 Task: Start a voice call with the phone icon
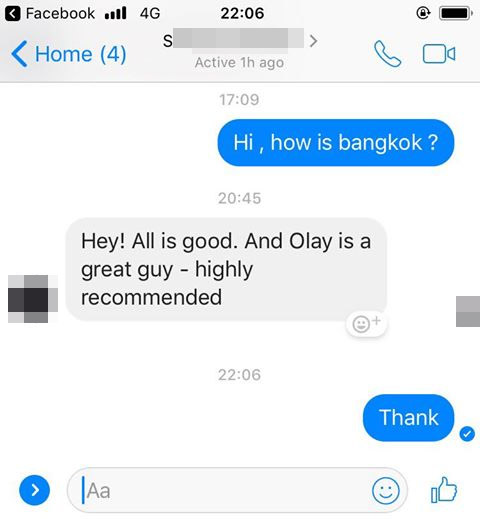(388, 54)
